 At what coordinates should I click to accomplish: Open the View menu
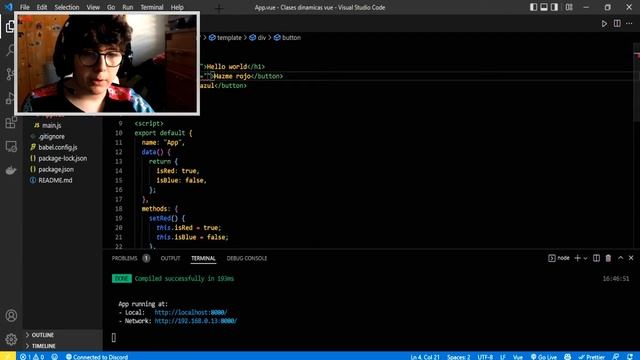pos(93,7)
